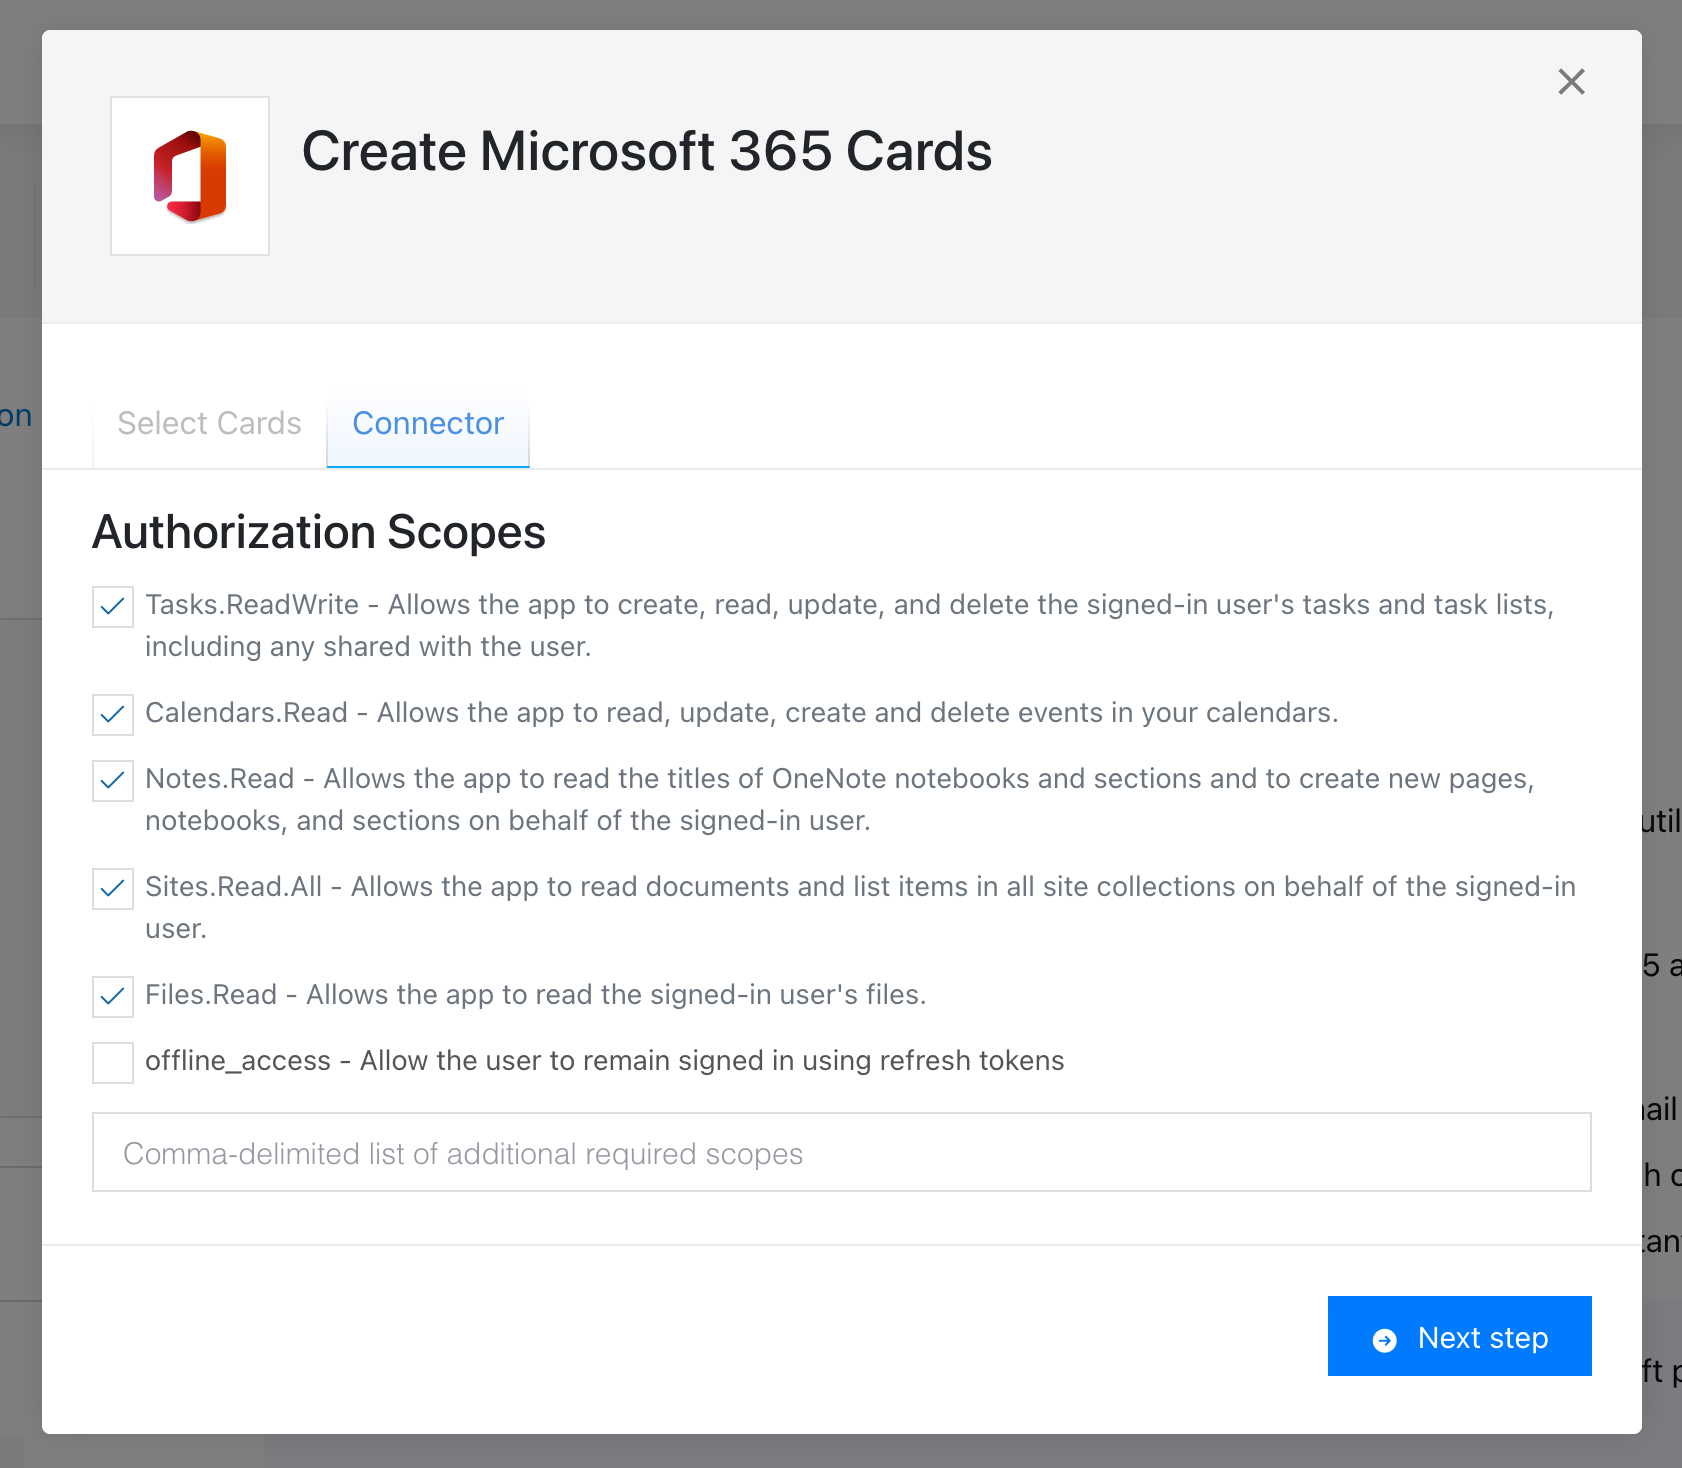Switch to the Select Cards tab

coord(209,423)
